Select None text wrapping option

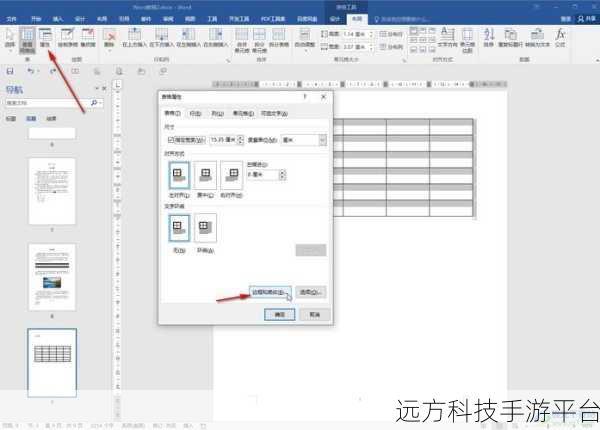point(179,228)
